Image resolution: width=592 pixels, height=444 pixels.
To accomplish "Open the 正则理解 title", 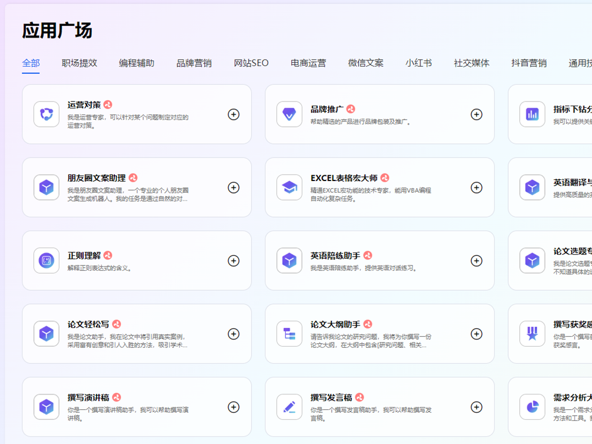I will click(x=84, y=256).
